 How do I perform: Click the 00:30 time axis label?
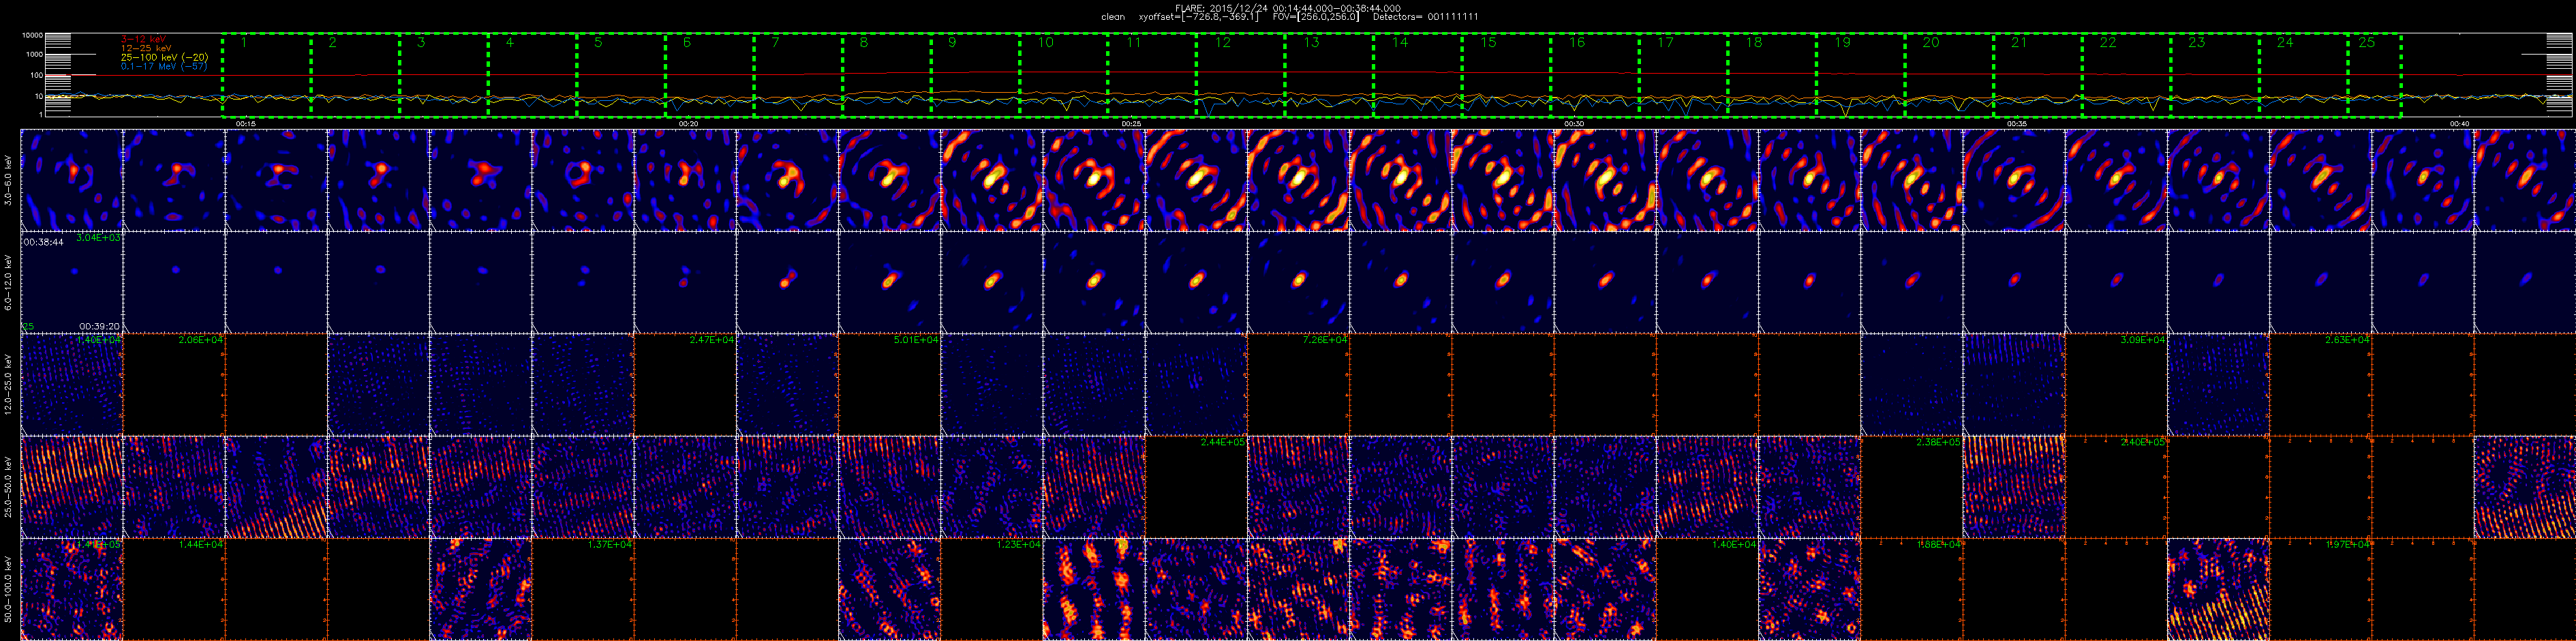coord(1573,123)
